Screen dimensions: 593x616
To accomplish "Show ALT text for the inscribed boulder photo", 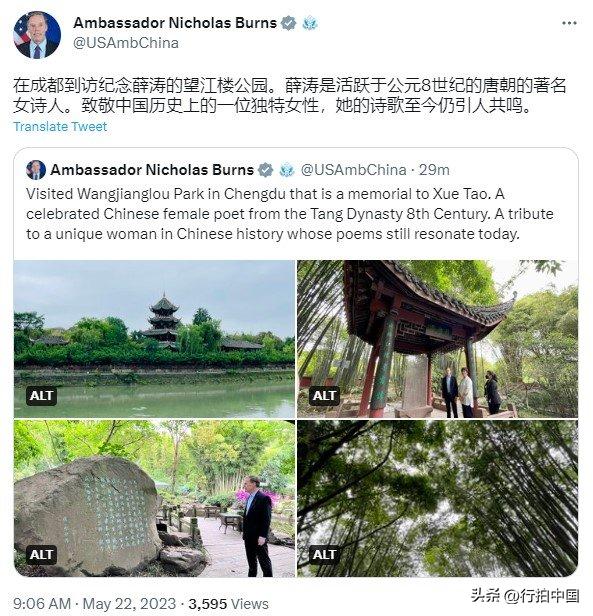I will [42, 555].
